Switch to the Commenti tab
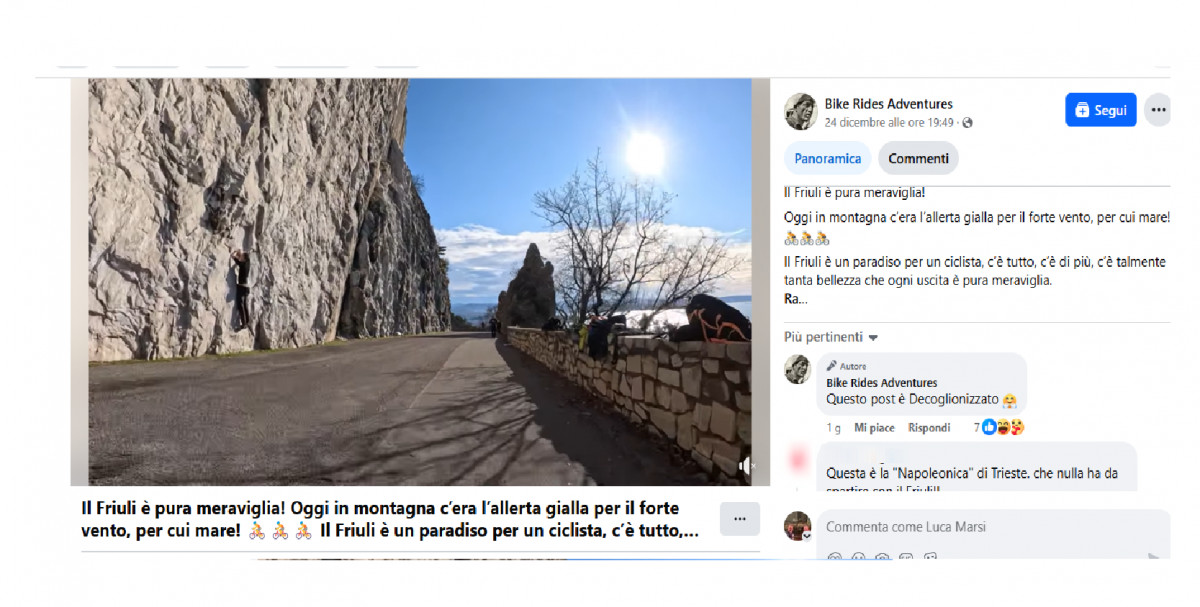This screenshot has height=607, width=1200. point(918,158)
